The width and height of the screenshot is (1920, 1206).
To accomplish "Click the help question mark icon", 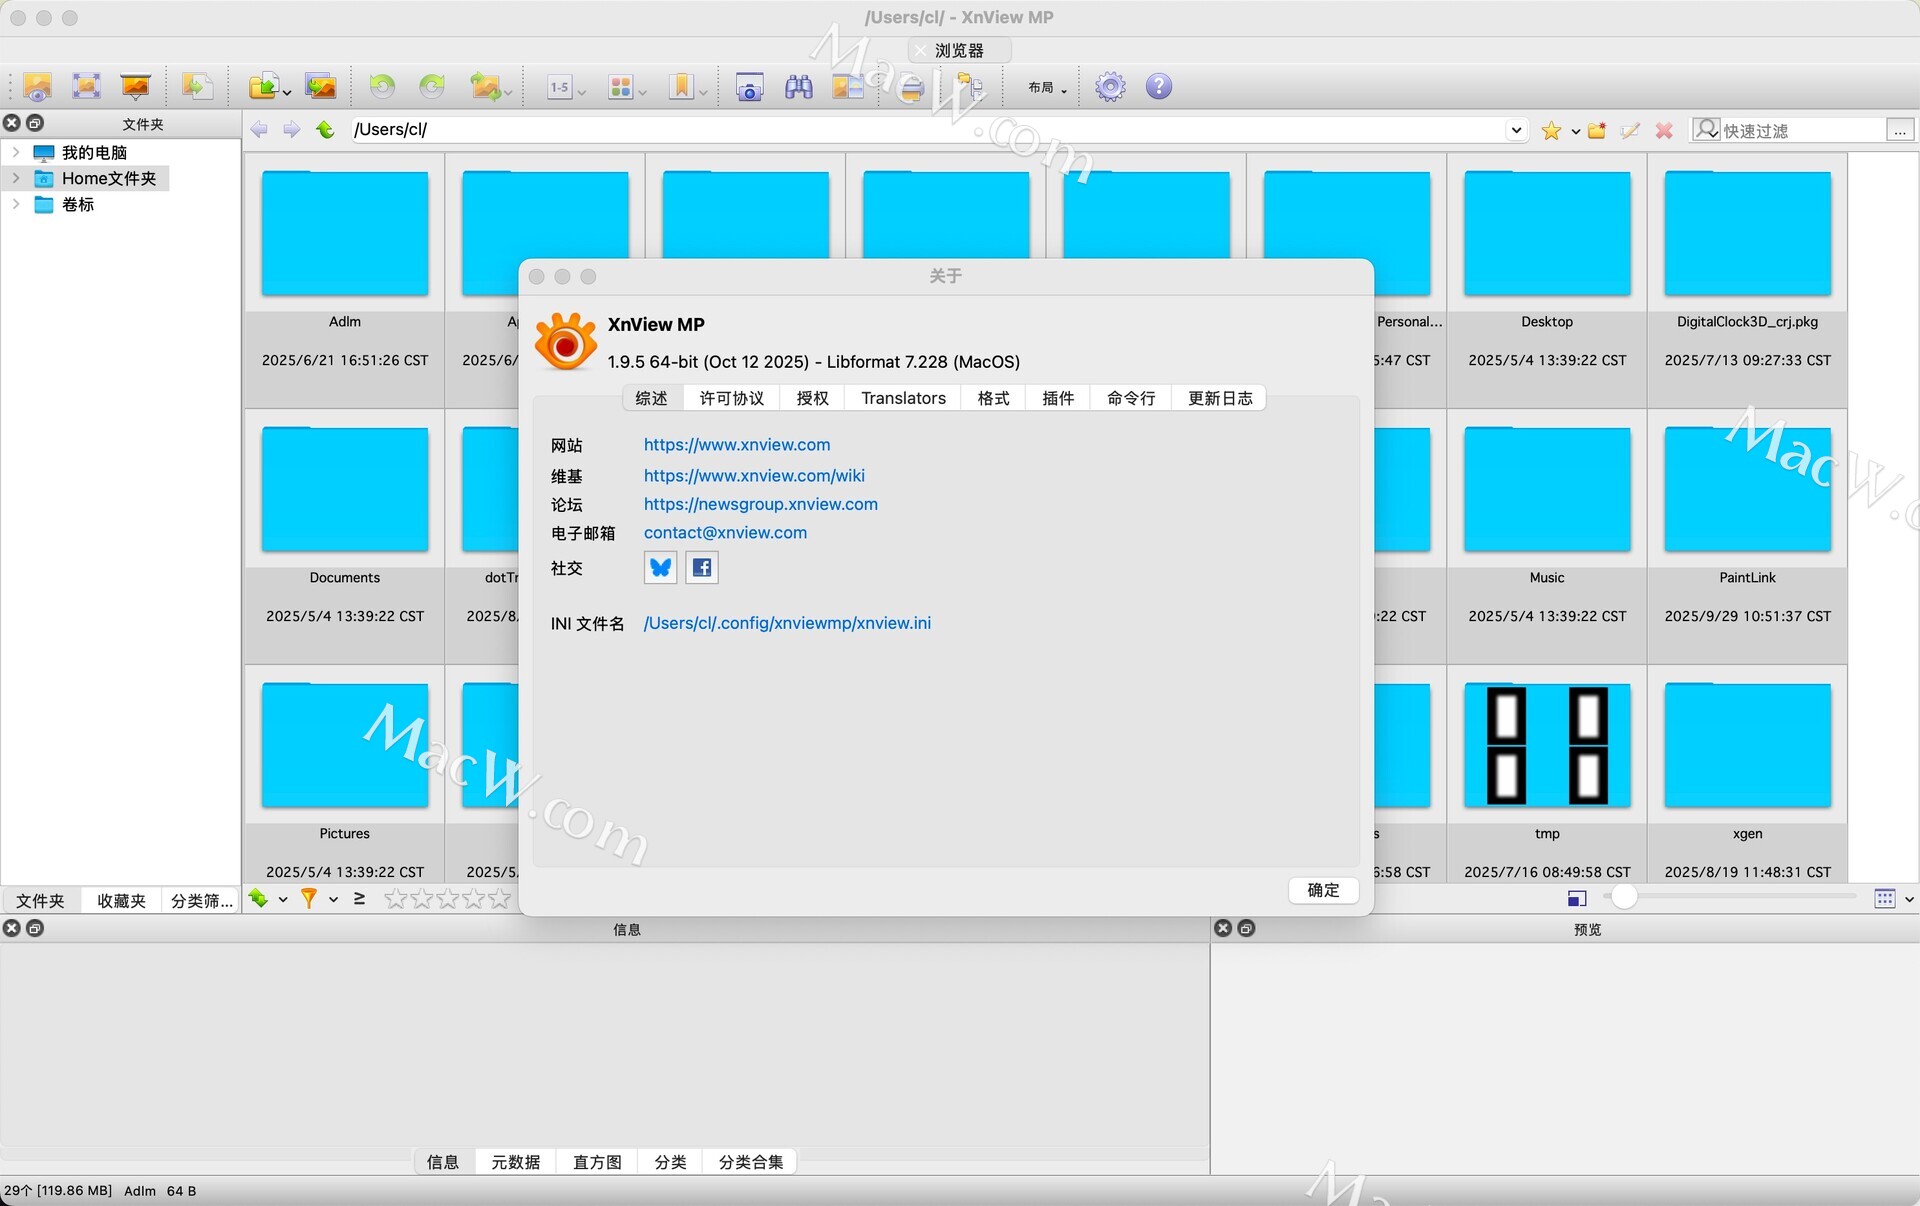I will [x=1158, y=87].
